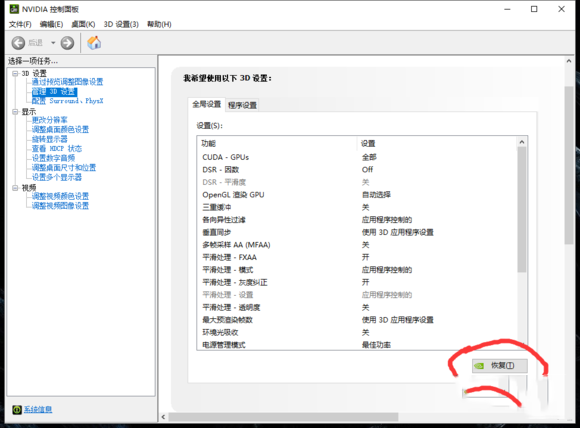Open 旋转显示器 task
The image size is (580, 428).
pyautogui.click(x=50, y=139)
